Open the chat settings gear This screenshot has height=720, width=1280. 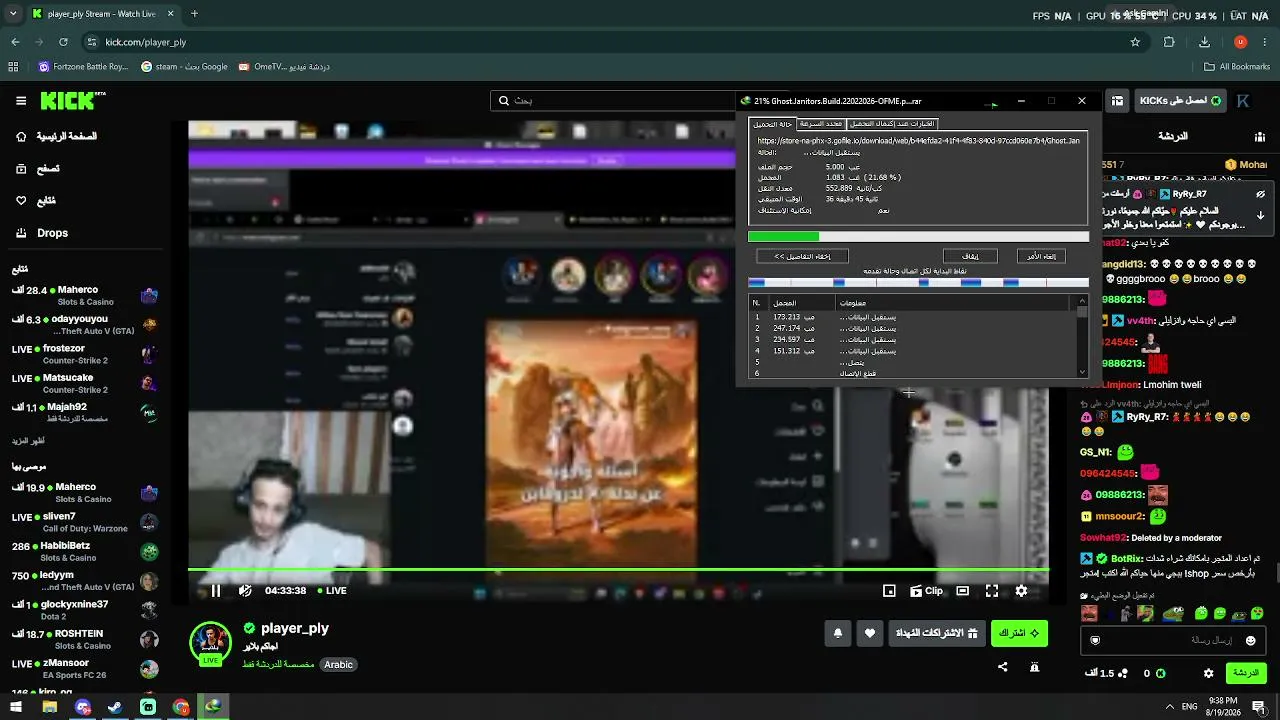point(1208,673)
